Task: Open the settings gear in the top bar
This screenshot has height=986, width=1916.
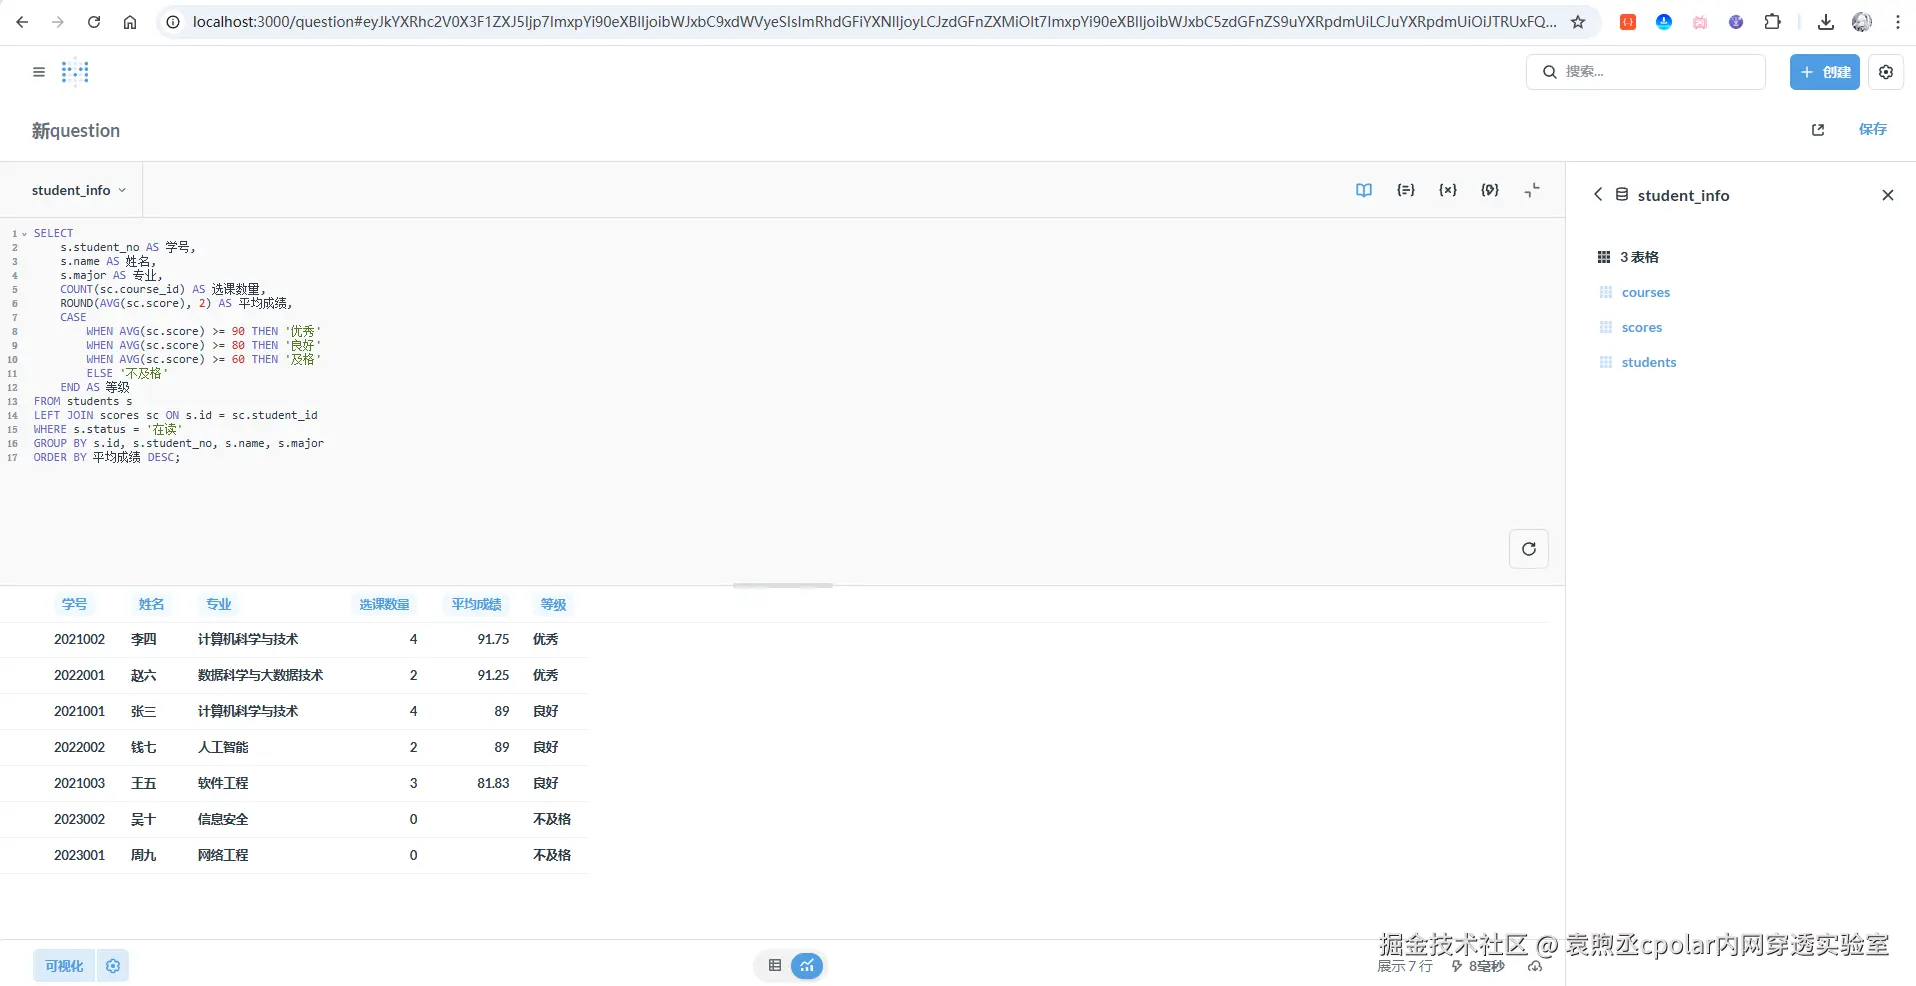Action: pyautogui.click(x=1886, y=72)
